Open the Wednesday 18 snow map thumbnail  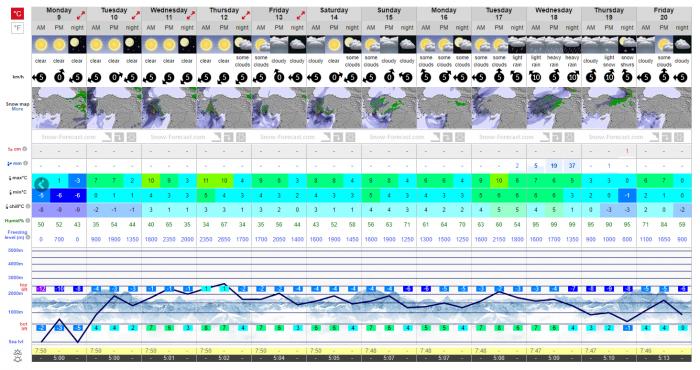(554, 108)
